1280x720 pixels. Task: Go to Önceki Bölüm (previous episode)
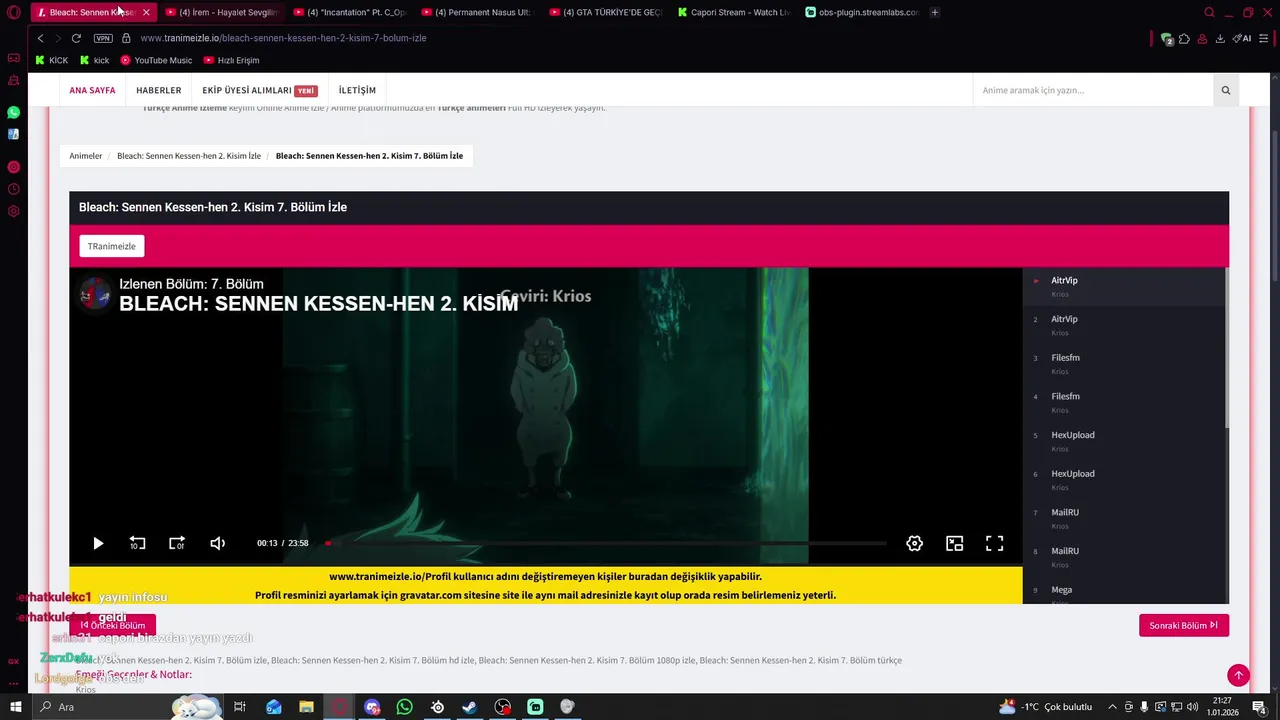(113, 625)
